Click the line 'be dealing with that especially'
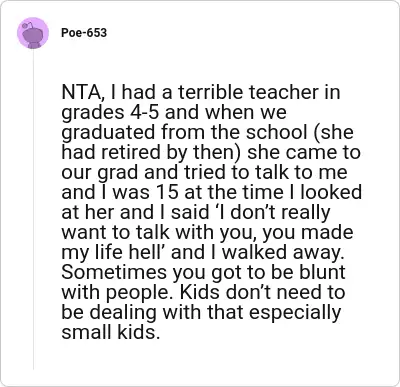The height and width of the screenshot is (387, 400). [201, 312]
